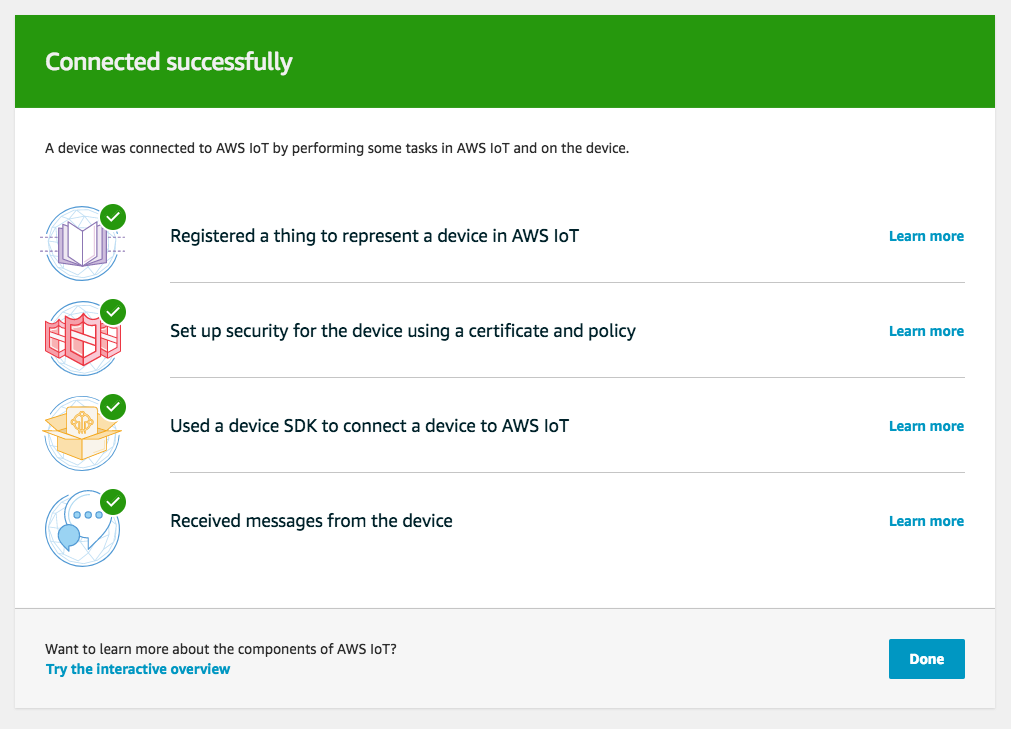
Task: Open Learn more for device SDK connection
Action: [x=927, y=426]
